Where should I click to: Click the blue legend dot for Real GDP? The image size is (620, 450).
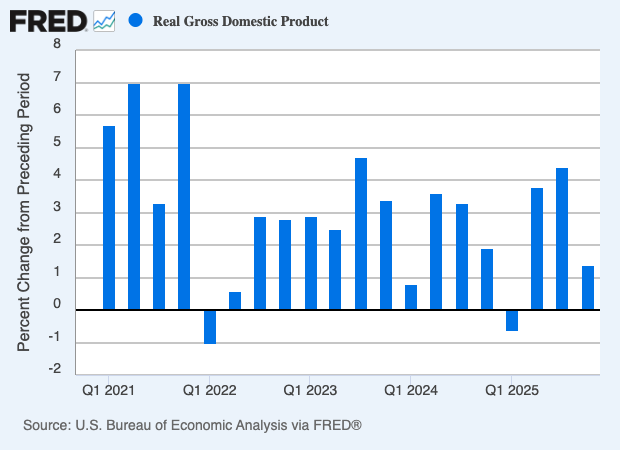tap(136, 20)
